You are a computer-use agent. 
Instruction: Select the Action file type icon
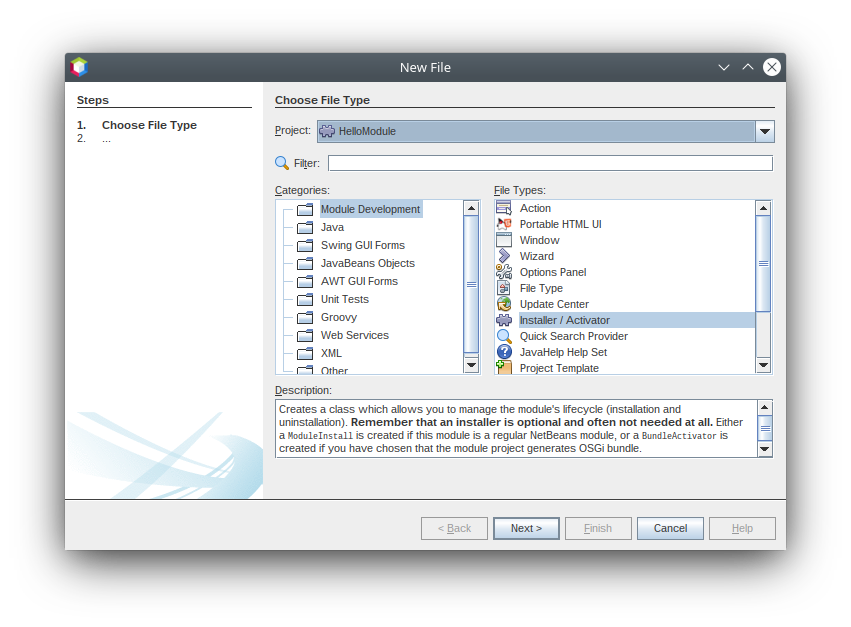click(504, 208)
